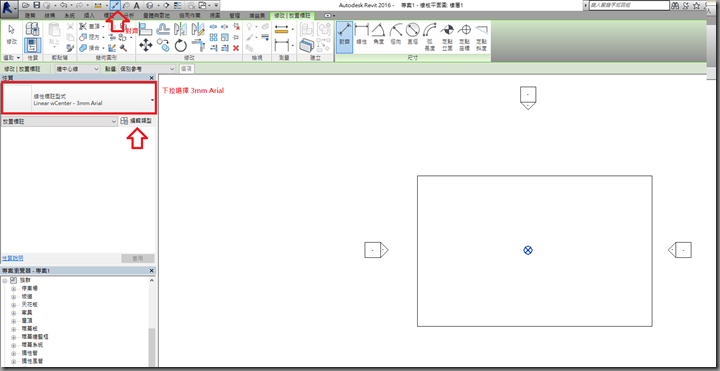This screenshot has width=720, height=371.
Task: Click the Default 3D View icon
Action: 150,6
